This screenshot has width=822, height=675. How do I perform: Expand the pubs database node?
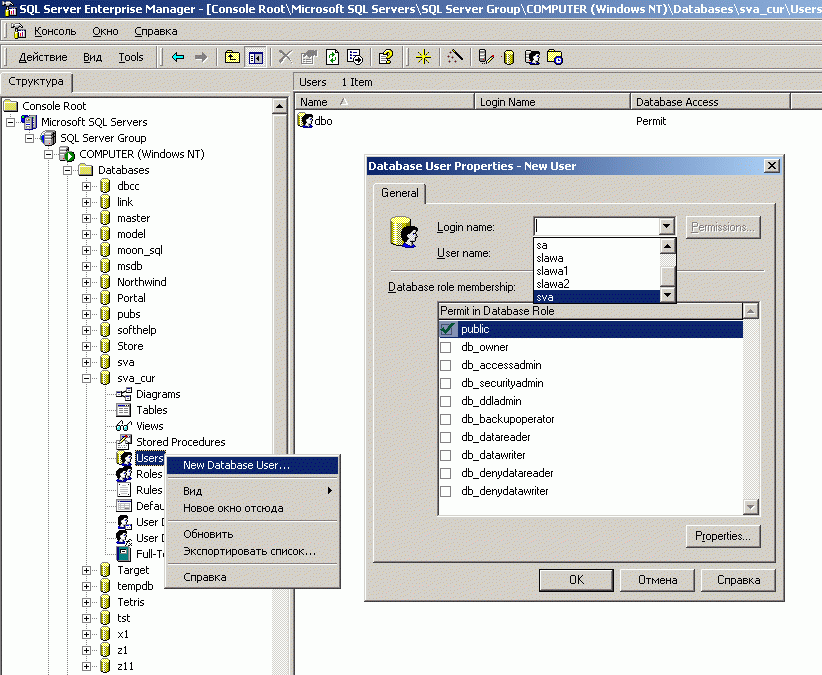click(x=86, y=314)
